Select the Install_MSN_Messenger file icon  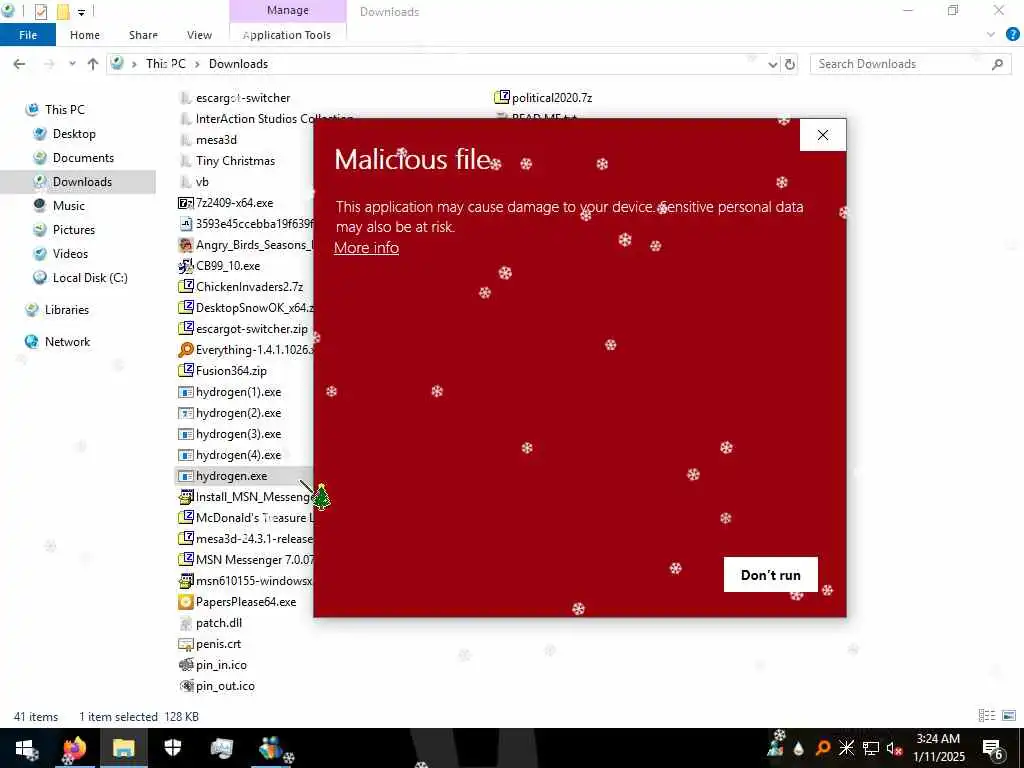pyautogui.click(x=185, y=497)
